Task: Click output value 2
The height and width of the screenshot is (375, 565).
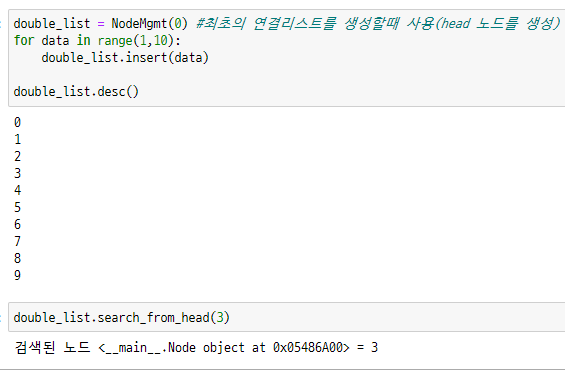Action: coord(18,156)
